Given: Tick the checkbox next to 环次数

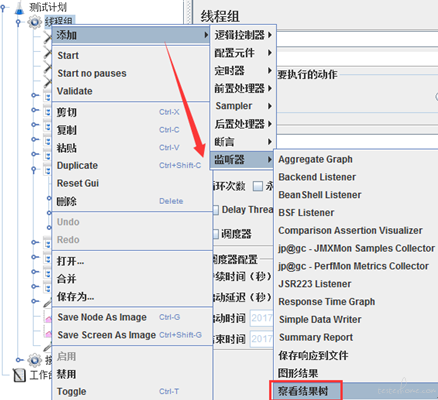Looking at the screenshot, I should (x=258, y=186).
